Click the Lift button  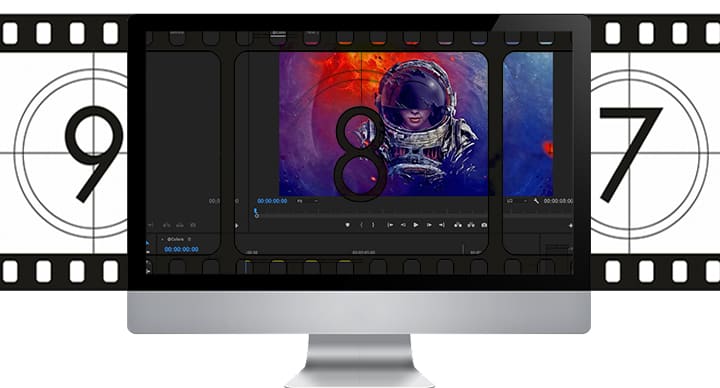click(458, 225)
